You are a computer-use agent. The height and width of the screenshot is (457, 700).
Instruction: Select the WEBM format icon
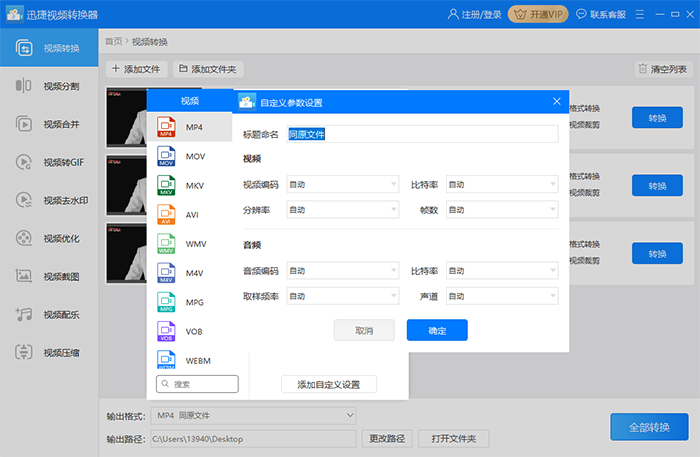(x=166, y=360)
